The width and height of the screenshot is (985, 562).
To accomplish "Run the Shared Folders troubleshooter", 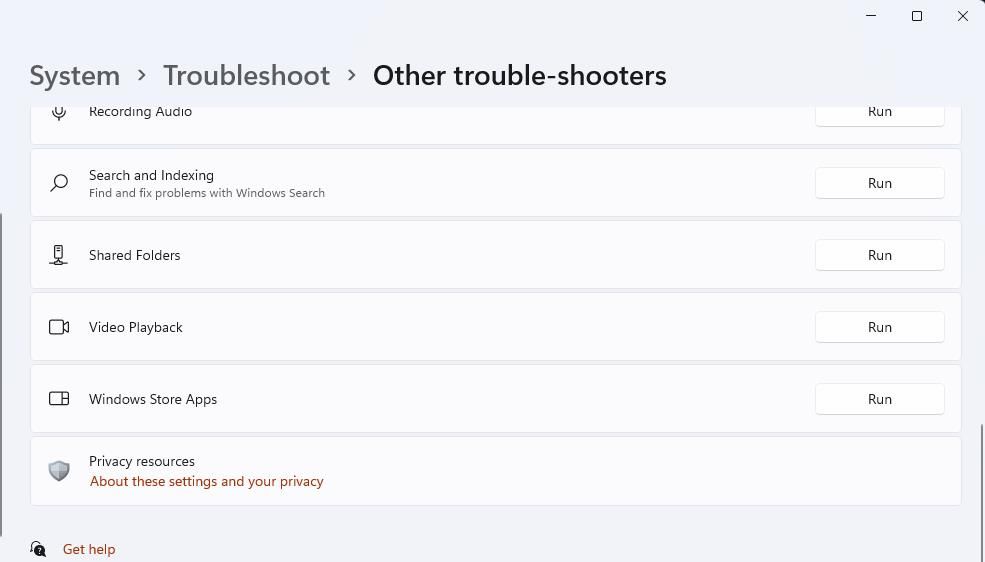I will pyautogui.click(x=879, y=255).
